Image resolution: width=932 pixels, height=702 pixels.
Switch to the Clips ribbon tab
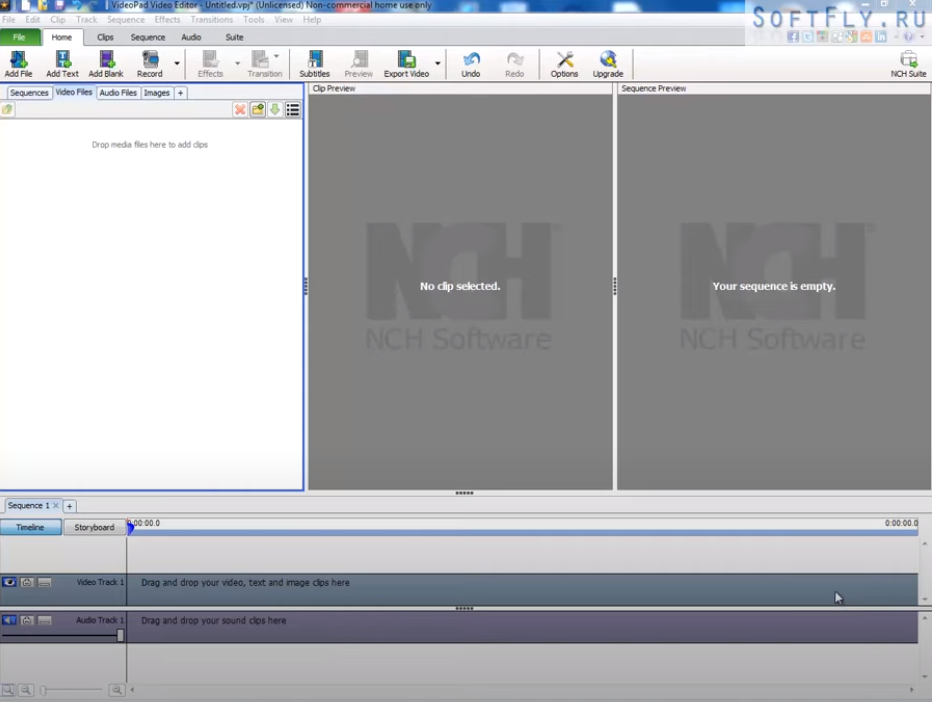pyautogui.click(x=105, y=37)
